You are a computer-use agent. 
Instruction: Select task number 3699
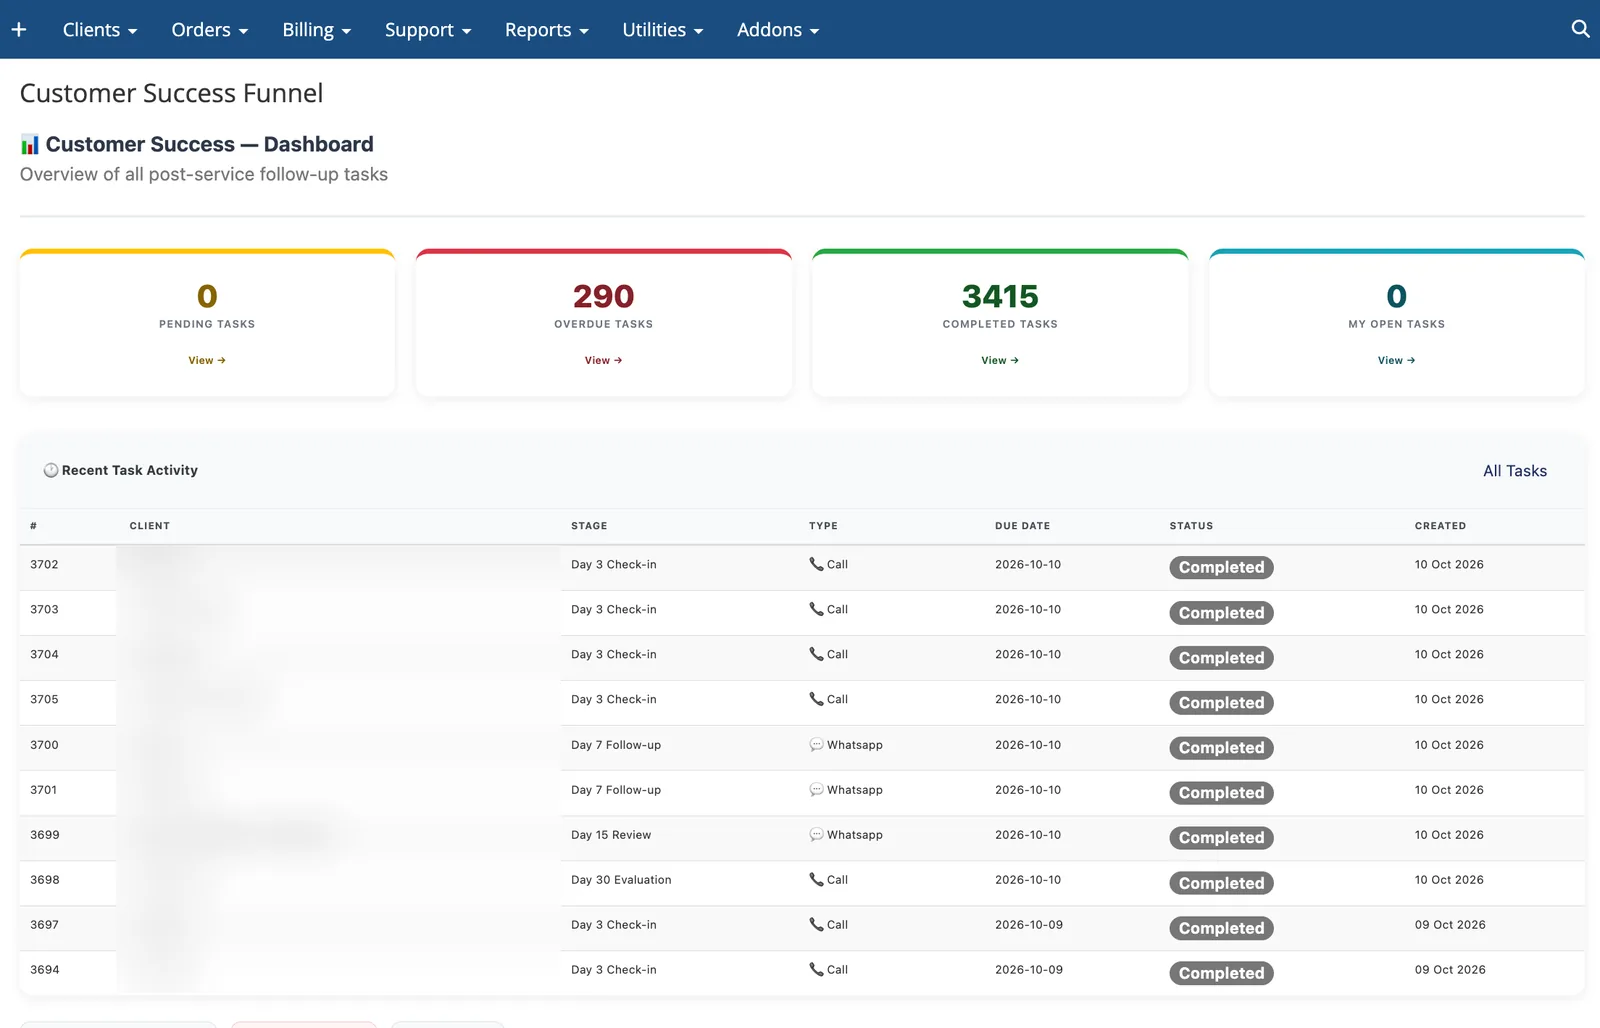45,835
